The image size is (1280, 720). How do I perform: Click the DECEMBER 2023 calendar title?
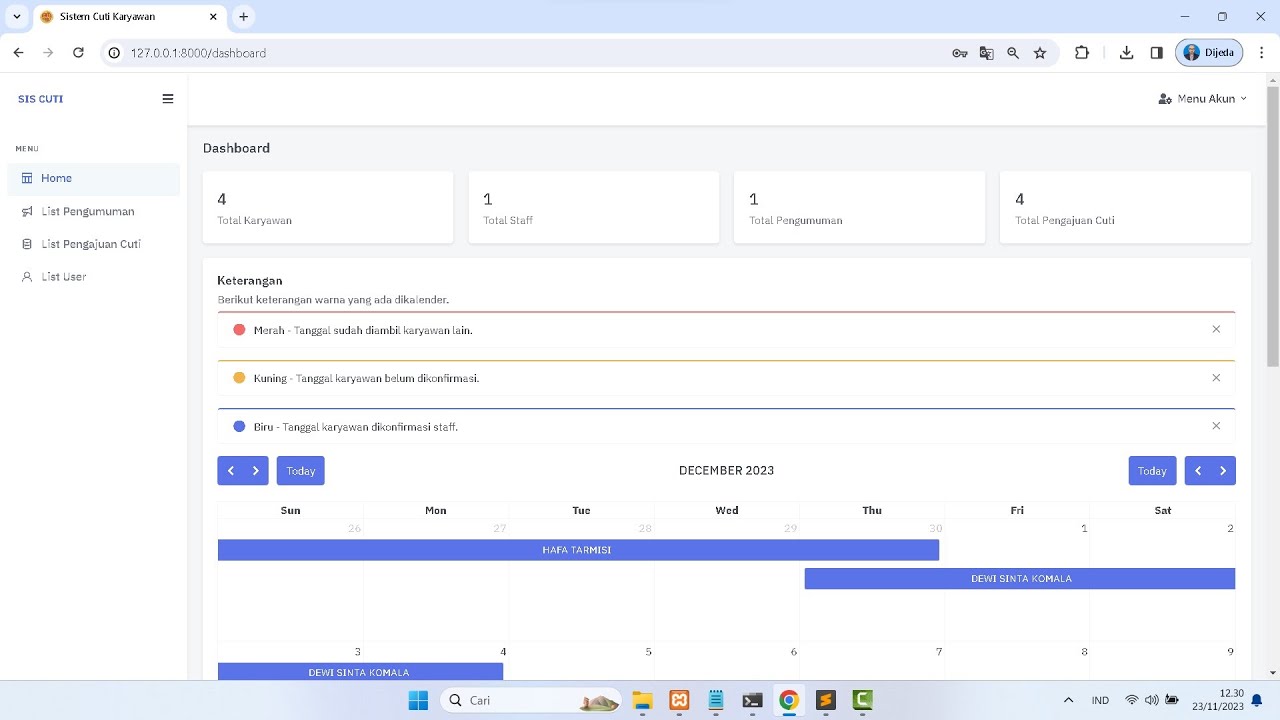(x=726, y=470)
